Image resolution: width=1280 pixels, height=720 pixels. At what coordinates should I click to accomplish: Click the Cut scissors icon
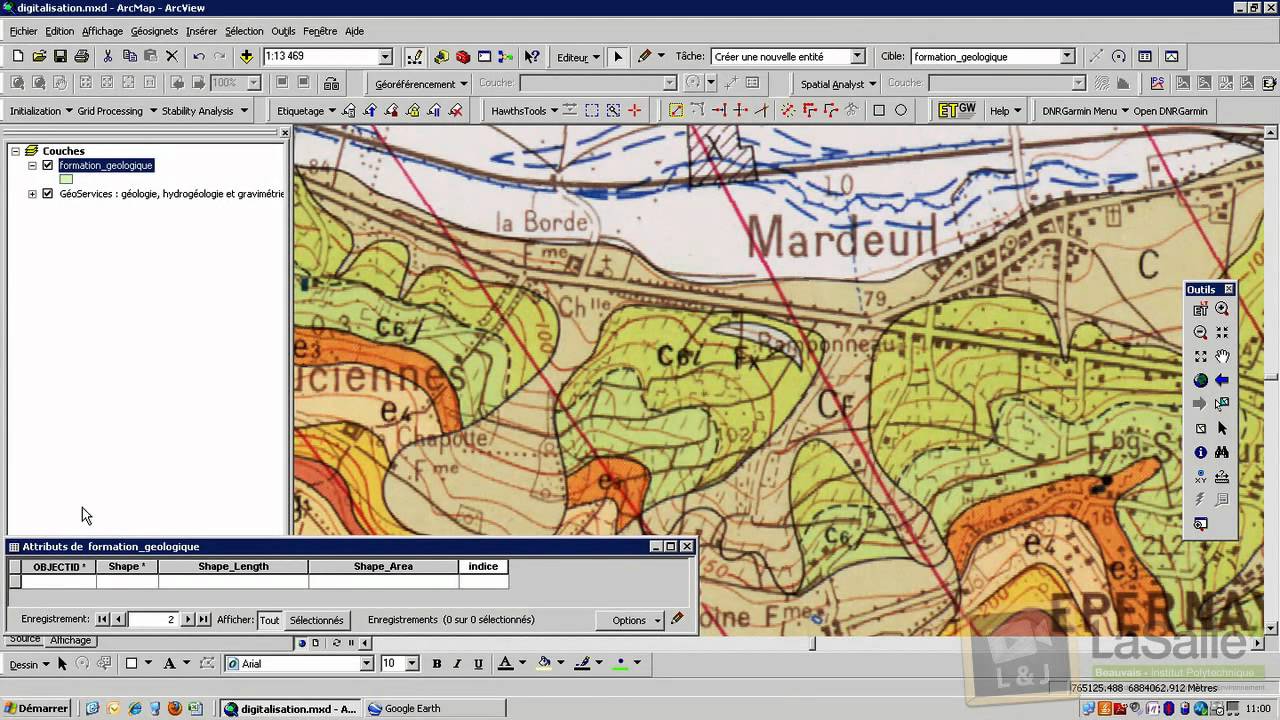(108, 57)
